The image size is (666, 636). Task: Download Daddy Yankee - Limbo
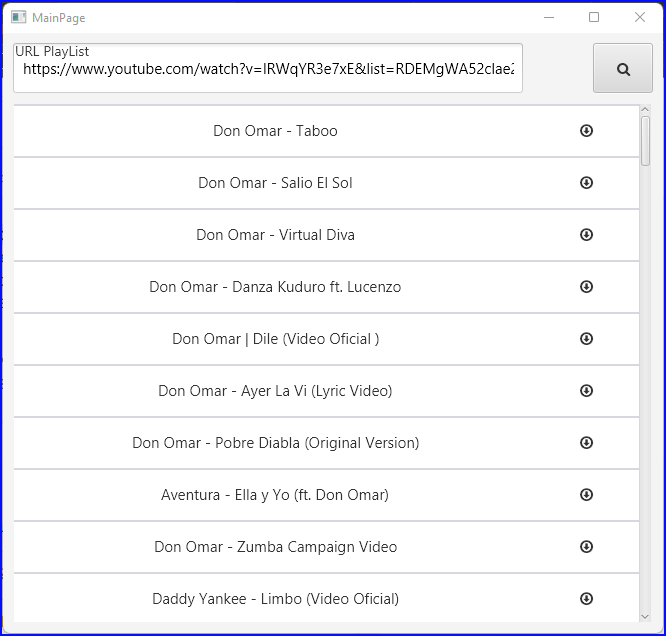[x=586, y=599]
